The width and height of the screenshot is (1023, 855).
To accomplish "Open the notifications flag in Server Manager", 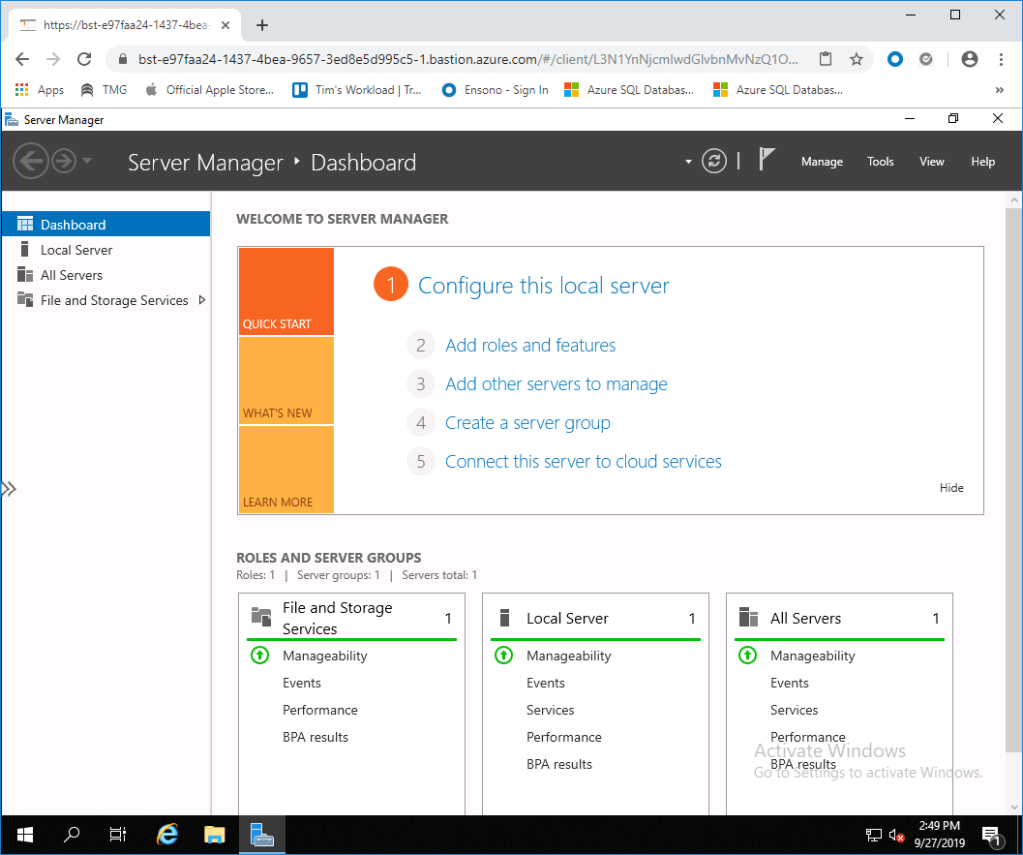I will 766,158.
